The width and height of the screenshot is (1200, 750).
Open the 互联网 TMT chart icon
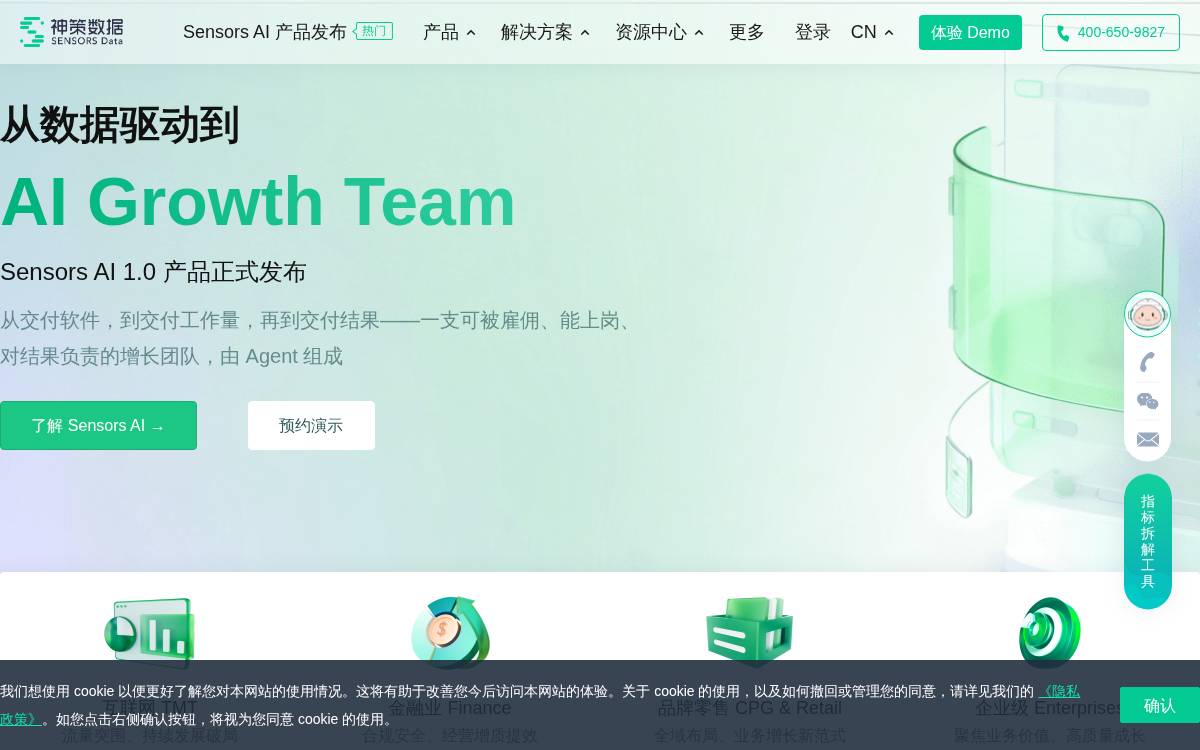[x=150, y=632]
